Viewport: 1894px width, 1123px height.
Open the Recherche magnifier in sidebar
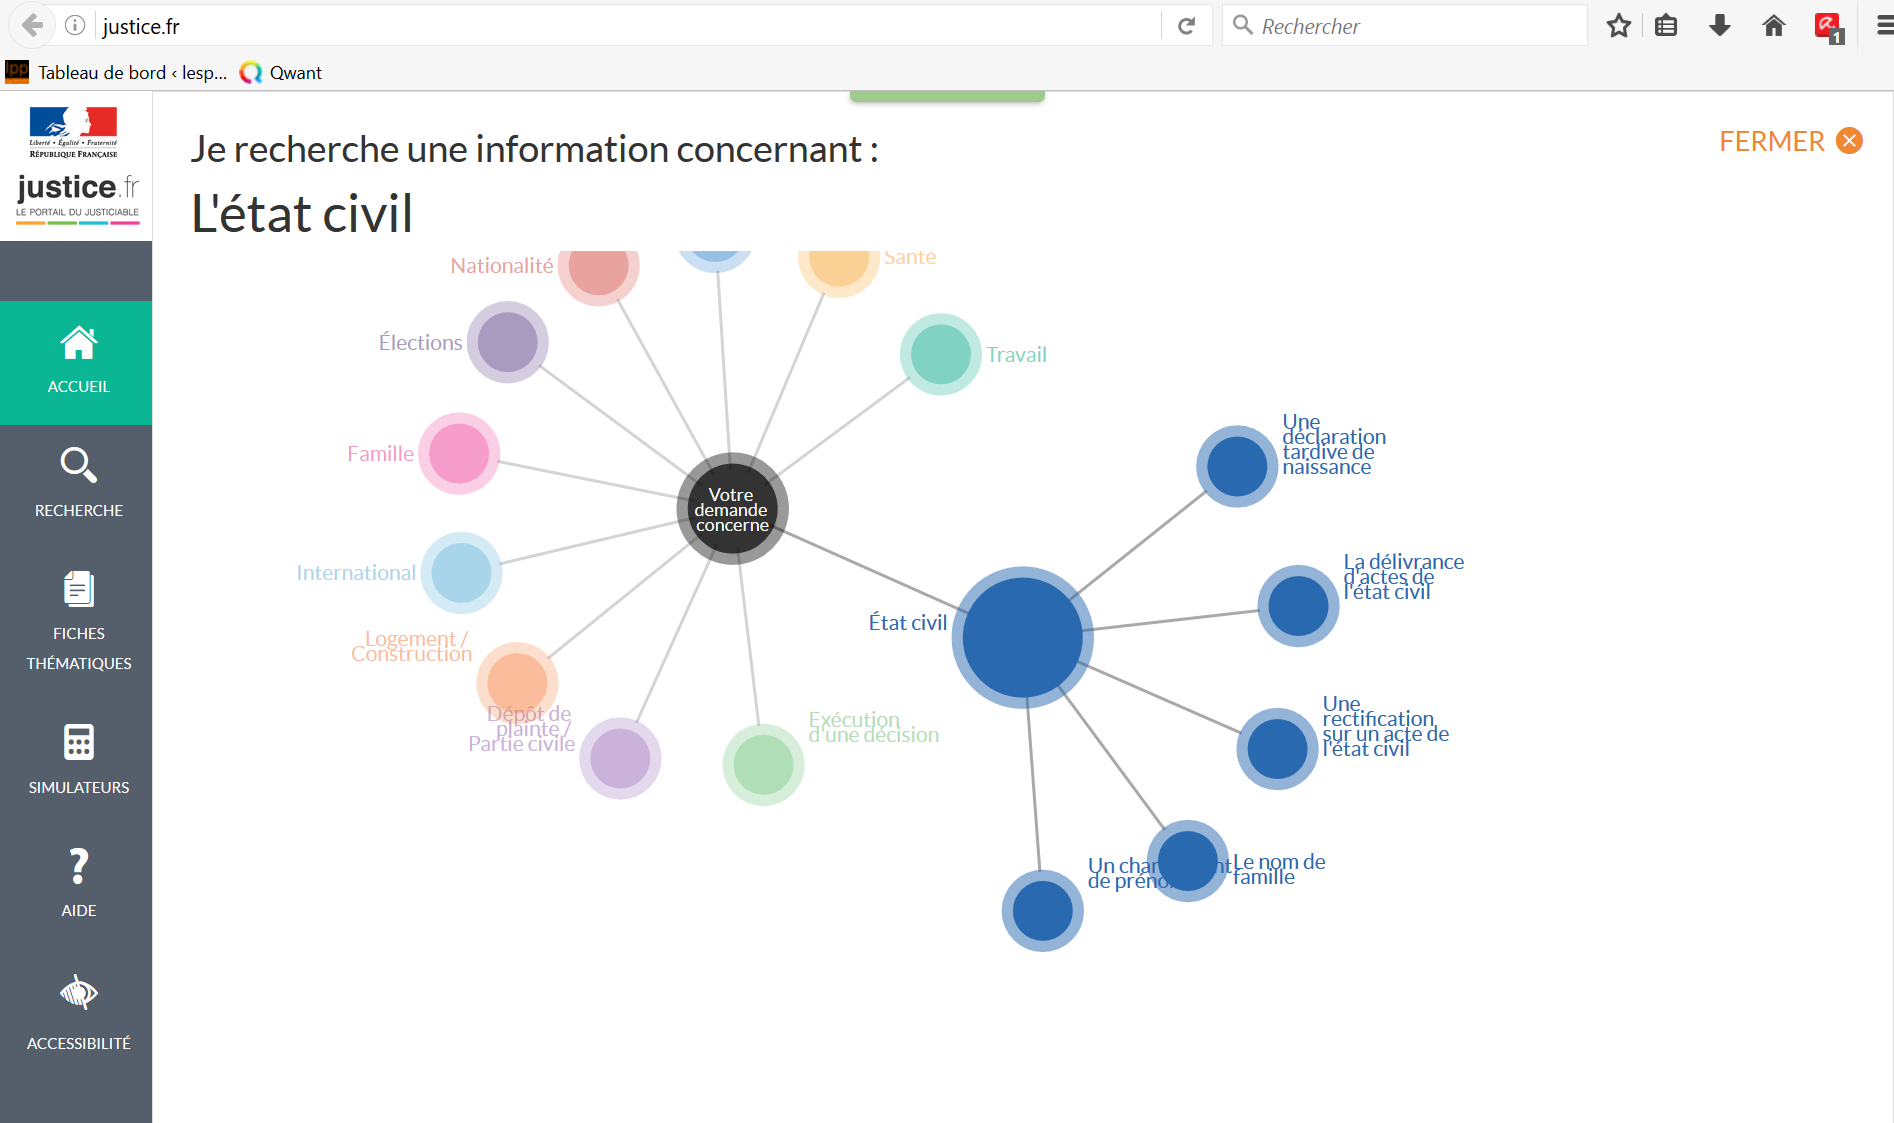pos(78,466)
